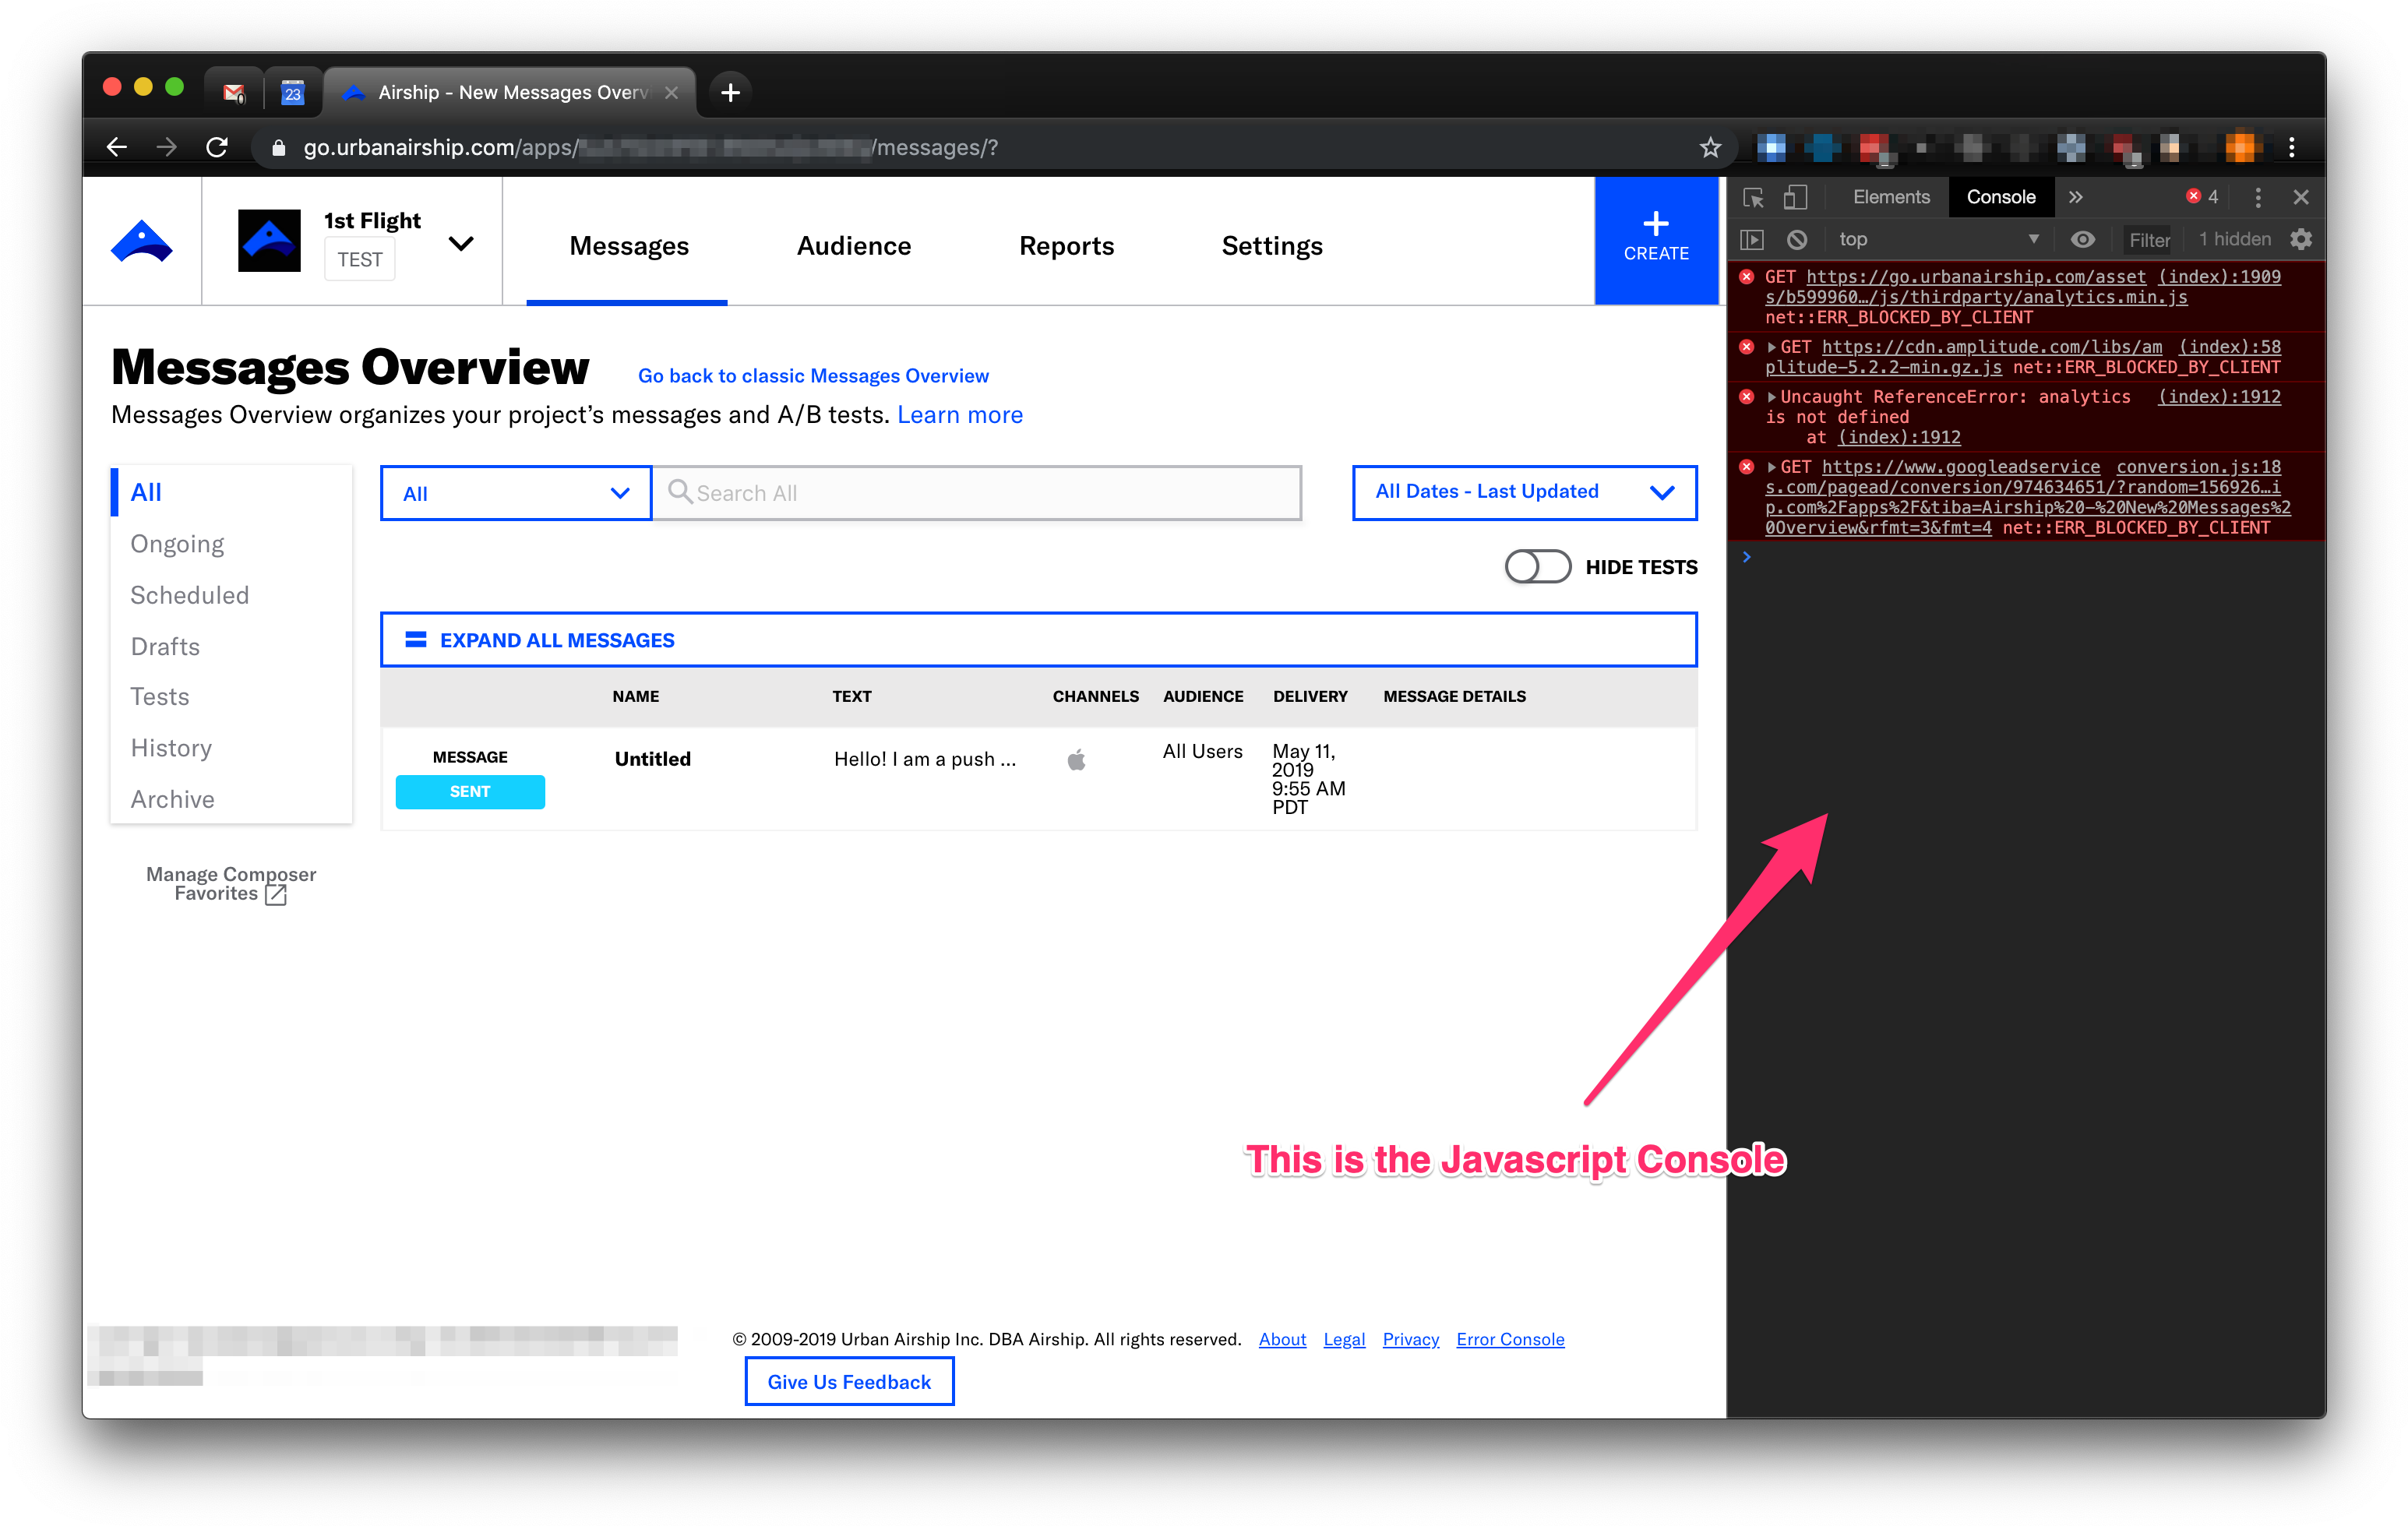Viewport: 2408px width, 1526px height.
Task: Click the console Filter field
Action: (2149, 240)
